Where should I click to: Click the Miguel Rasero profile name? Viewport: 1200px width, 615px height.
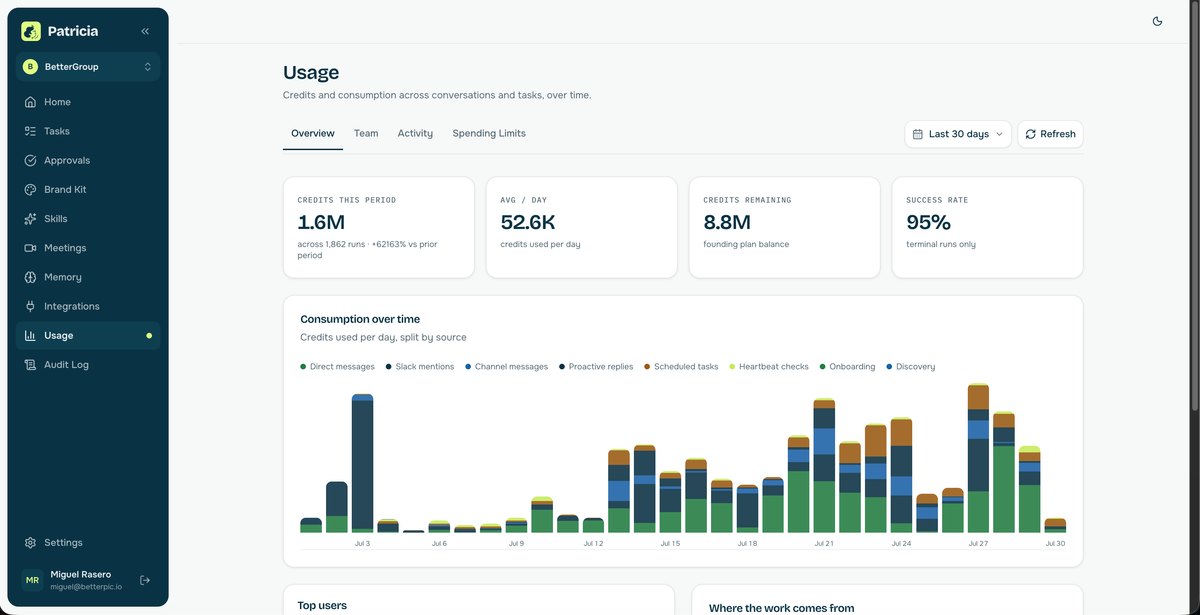81,574
